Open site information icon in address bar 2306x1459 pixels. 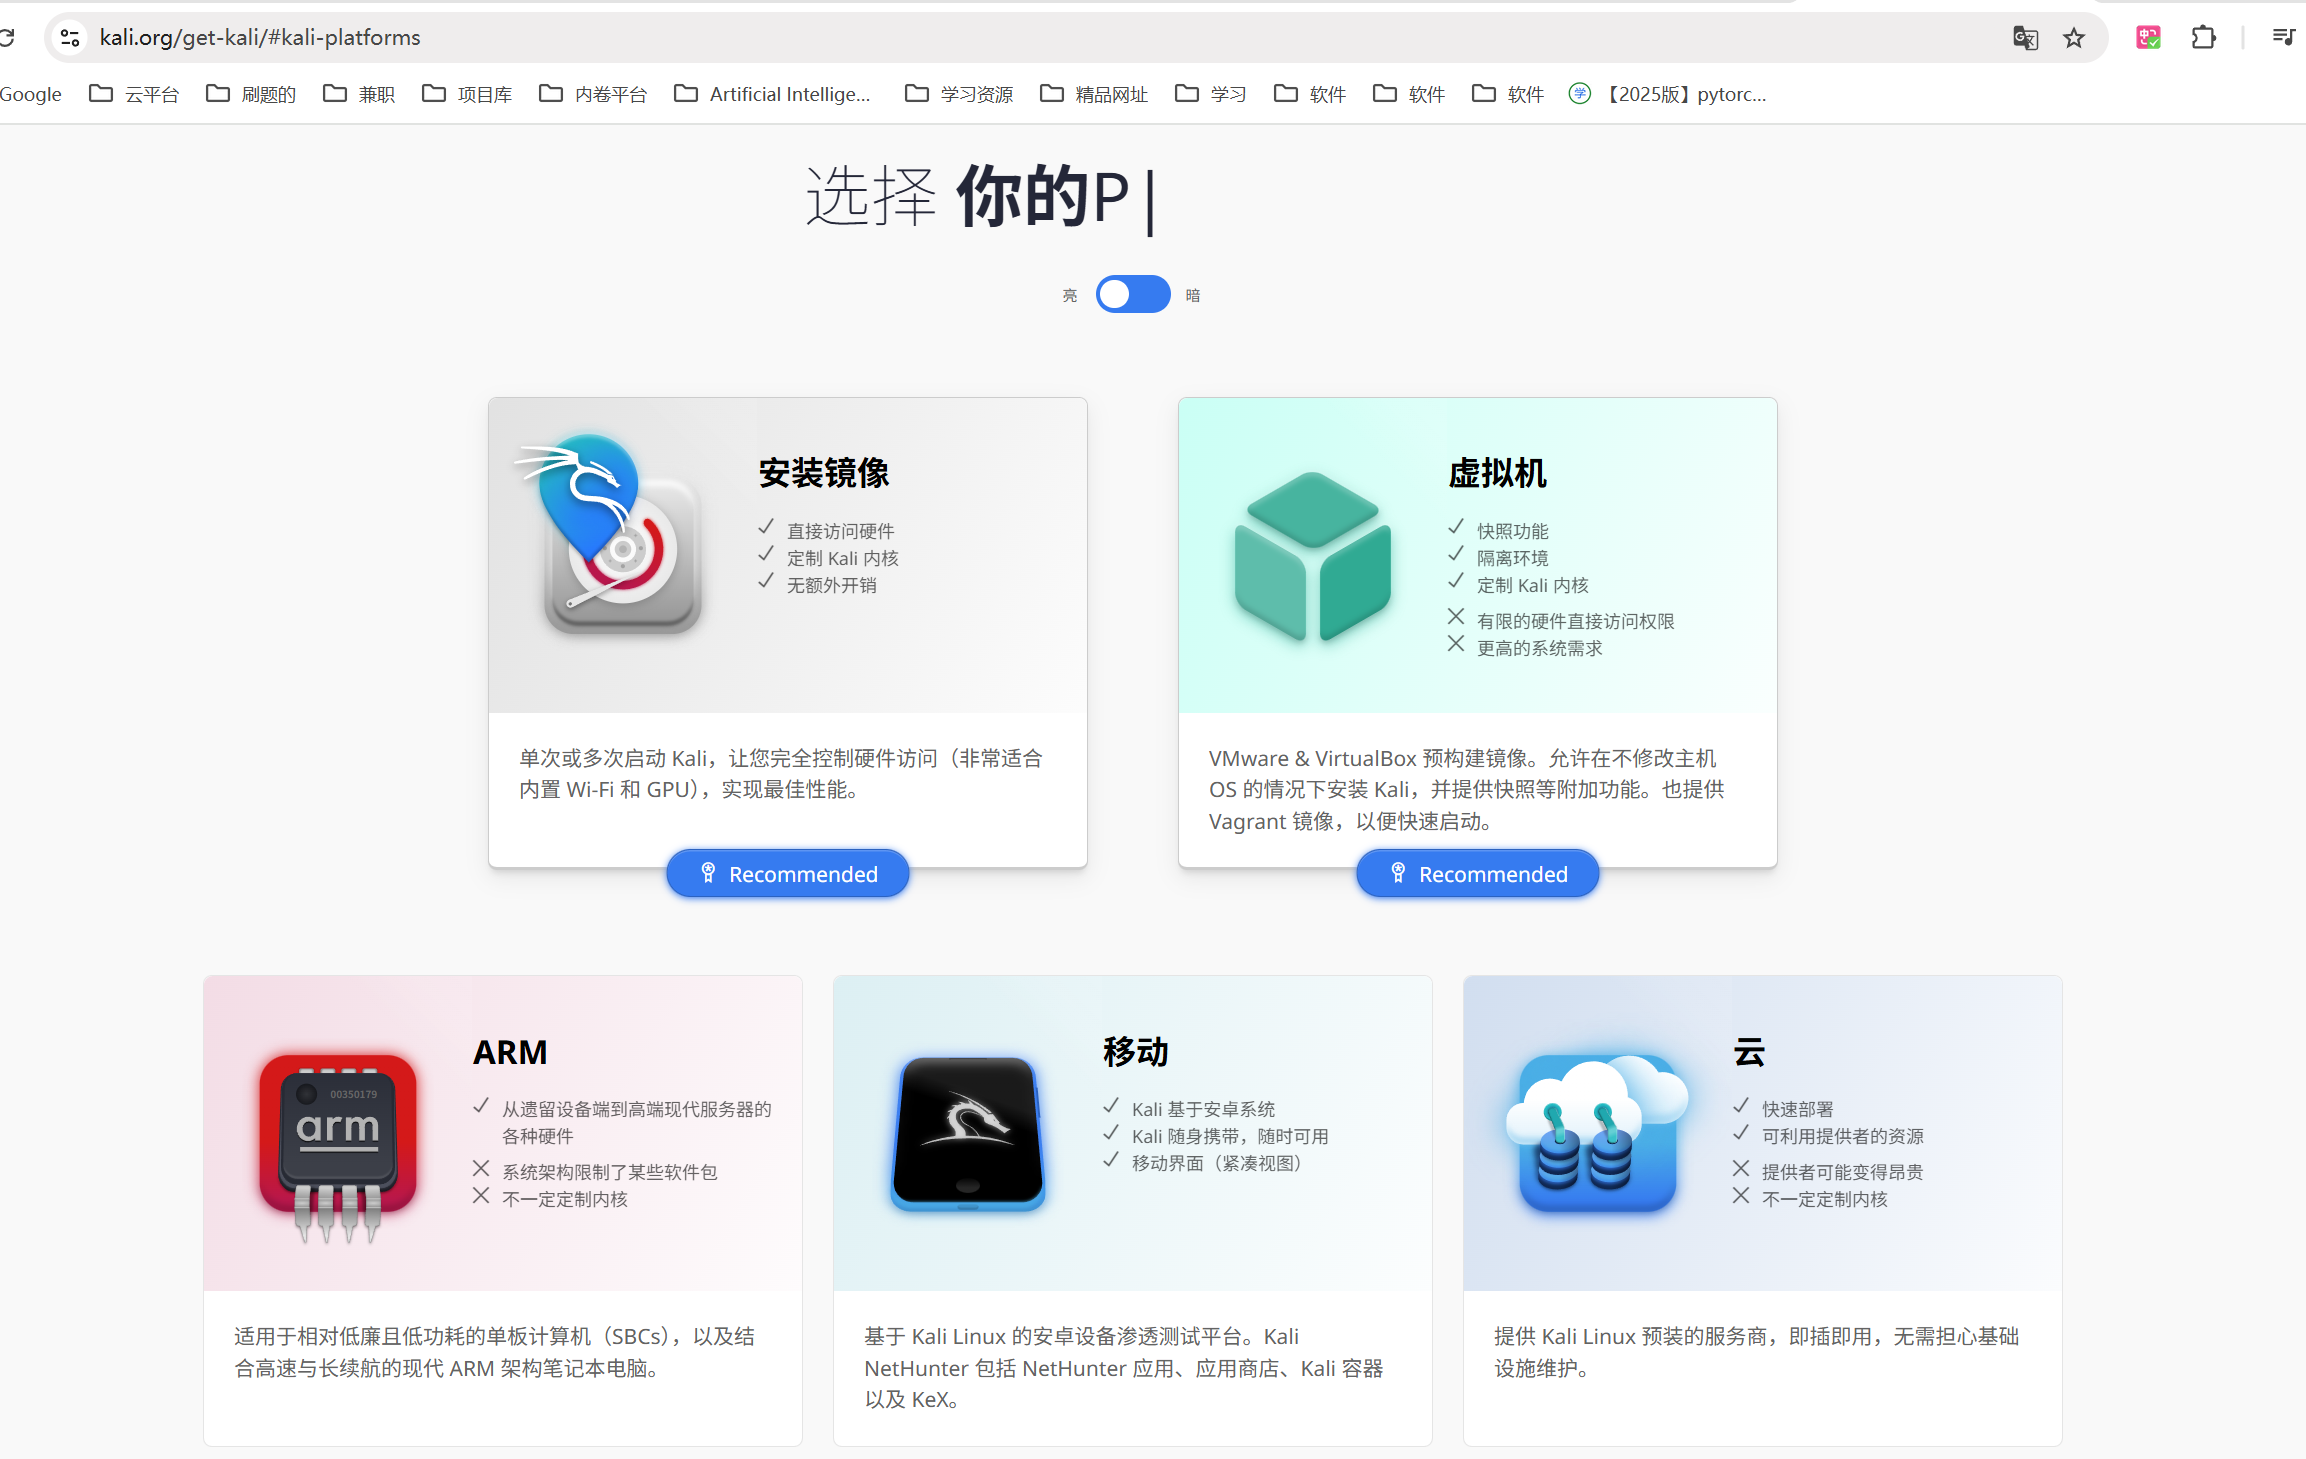click(70, 38)
